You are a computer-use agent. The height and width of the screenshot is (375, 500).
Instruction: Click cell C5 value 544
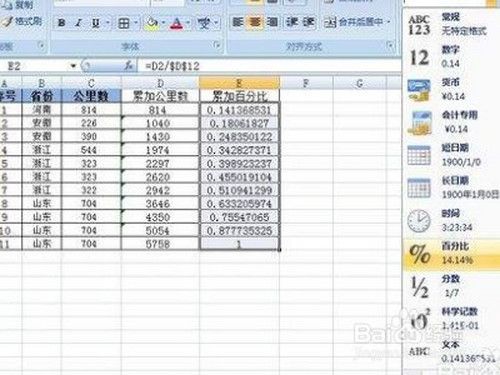(92, 150)
